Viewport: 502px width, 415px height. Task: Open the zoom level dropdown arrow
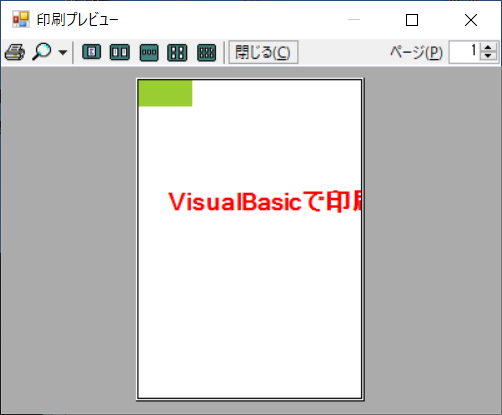(x=63, y=52)
